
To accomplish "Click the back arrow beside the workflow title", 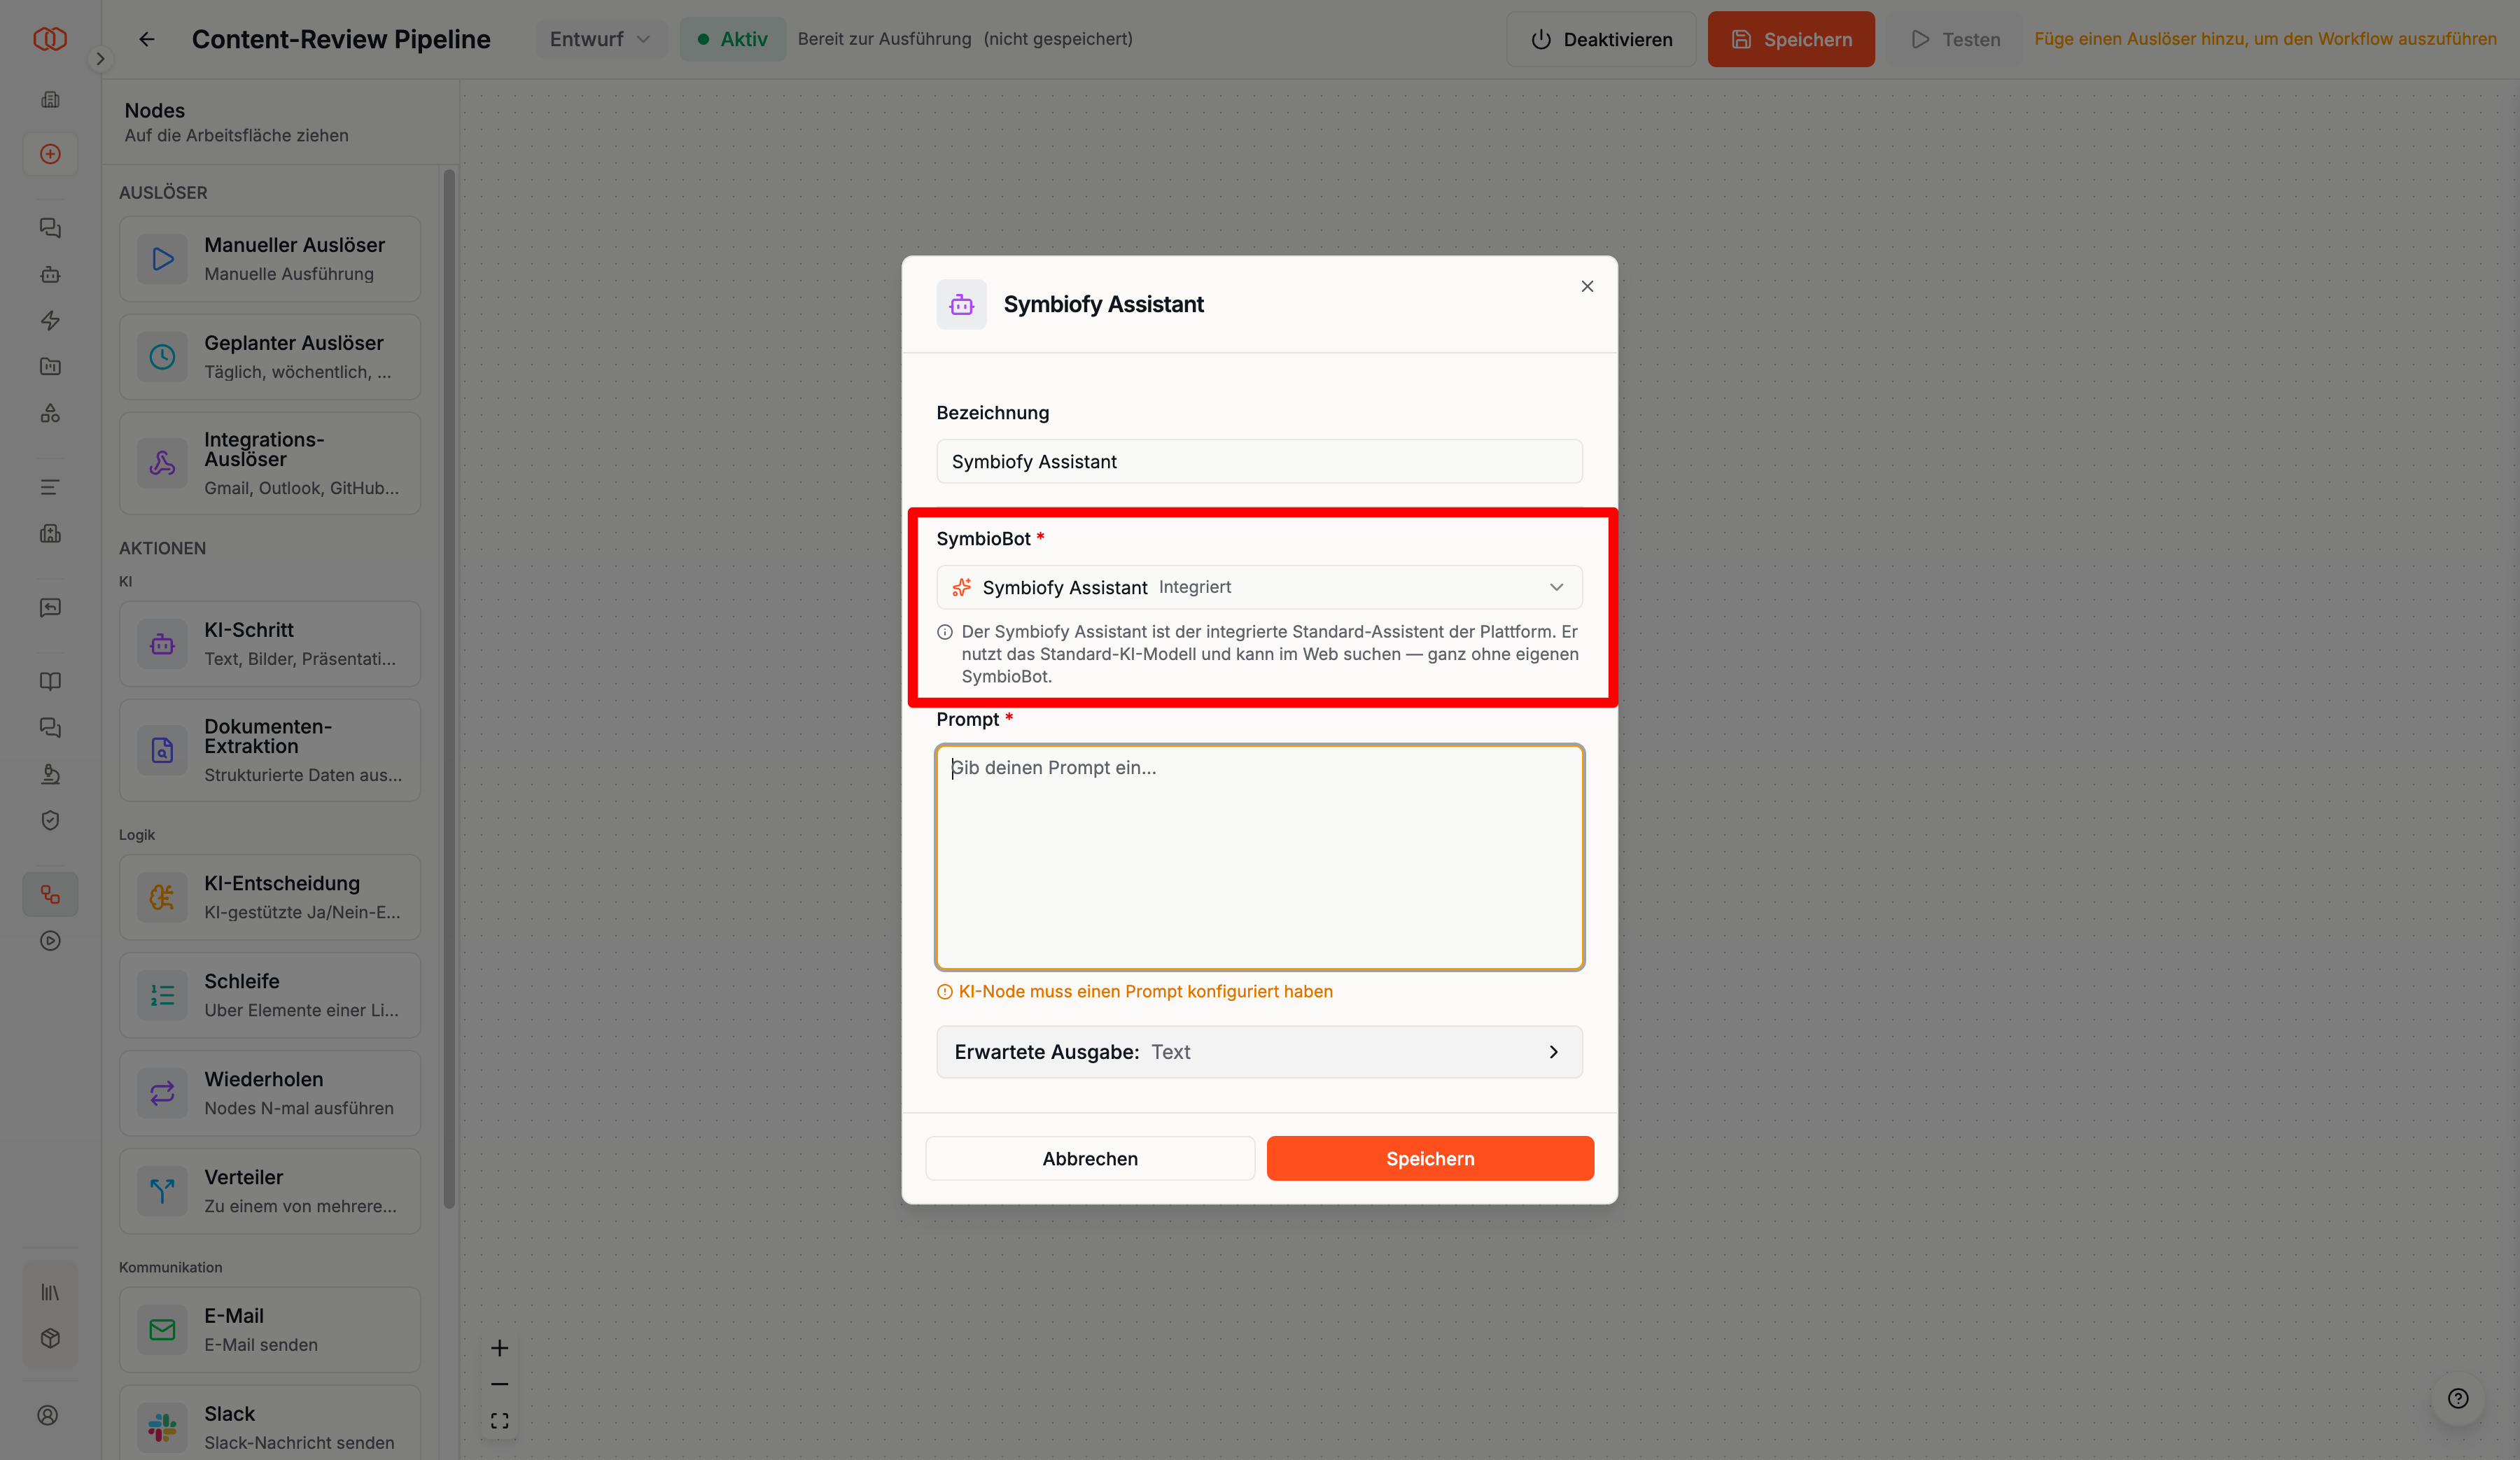I will click(147, 39).
